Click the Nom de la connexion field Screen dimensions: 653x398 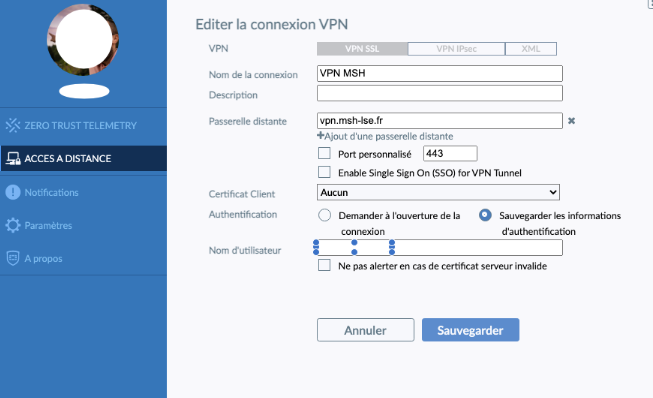[440, 73]
